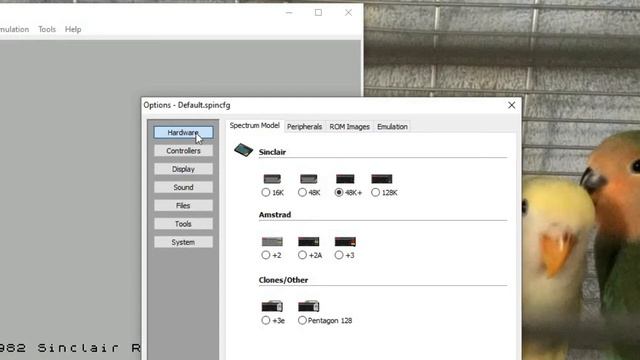Click the 48K Spectrum computer icon
Image resolution: width=640 pixels, height=360 pixels.
coord(309,179)
